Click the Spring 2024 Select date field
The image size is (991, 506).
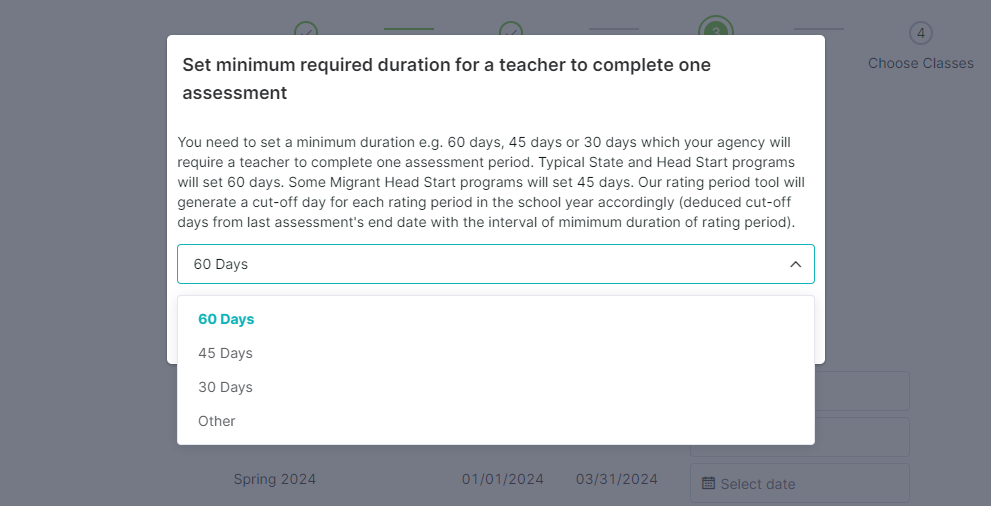(x=799, y=483)
